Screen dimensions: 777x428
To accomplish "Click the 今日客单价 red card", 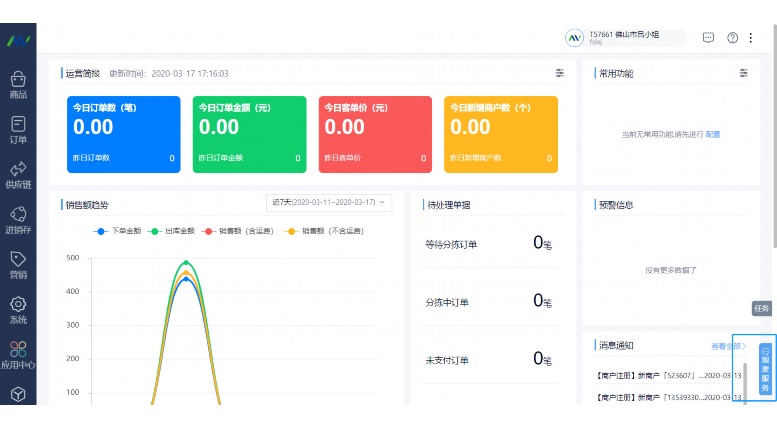I will pyautogui.click(x=375, y=134).
